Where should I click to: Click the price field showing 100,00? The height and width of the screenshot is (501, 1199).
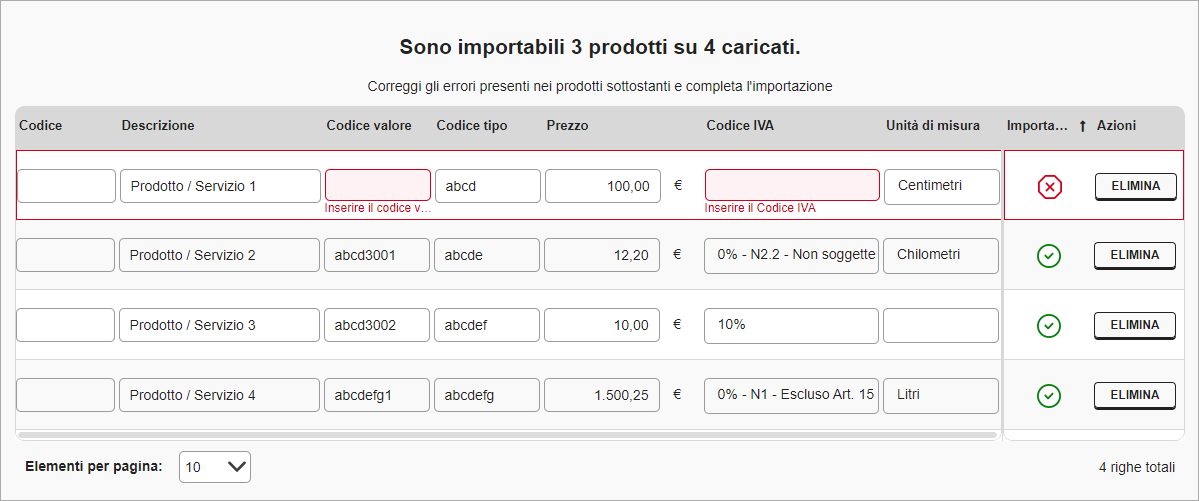tap(602, 186)
